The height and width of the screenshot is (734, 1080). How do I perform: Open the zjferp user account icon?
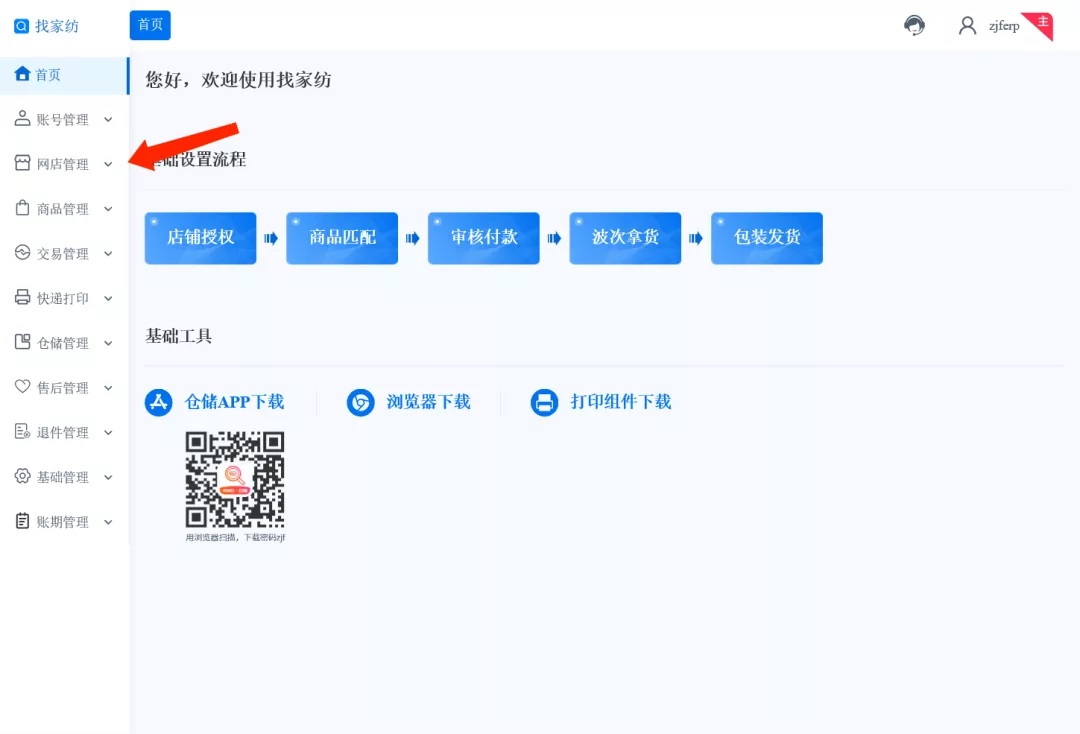(x=967, y=26)
